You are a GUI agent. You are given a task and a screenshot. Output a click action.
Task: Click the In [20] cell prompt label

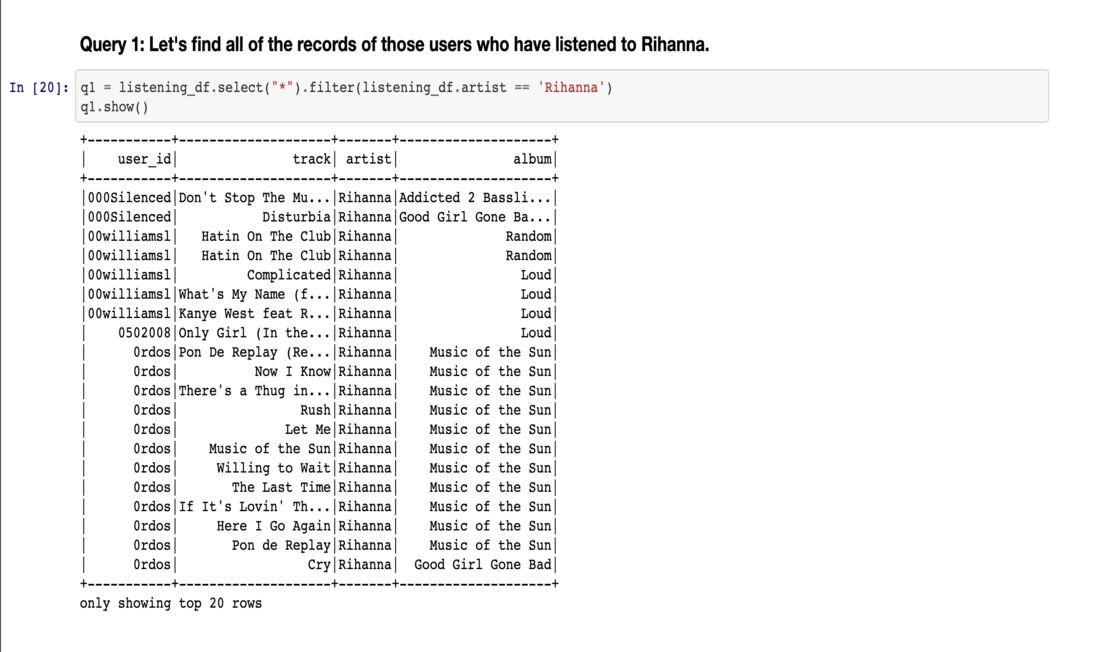pyautogui.click(x=39, y=88)
